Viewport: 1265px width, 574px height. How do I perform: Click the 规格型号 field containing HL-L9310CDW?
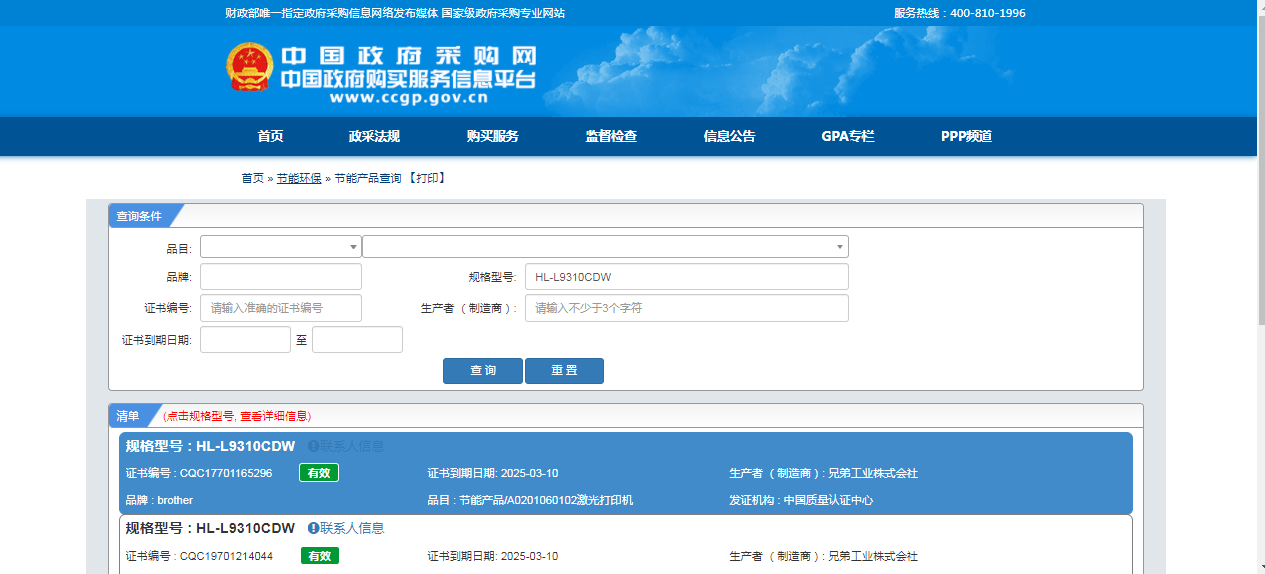[x=686, y=277]
